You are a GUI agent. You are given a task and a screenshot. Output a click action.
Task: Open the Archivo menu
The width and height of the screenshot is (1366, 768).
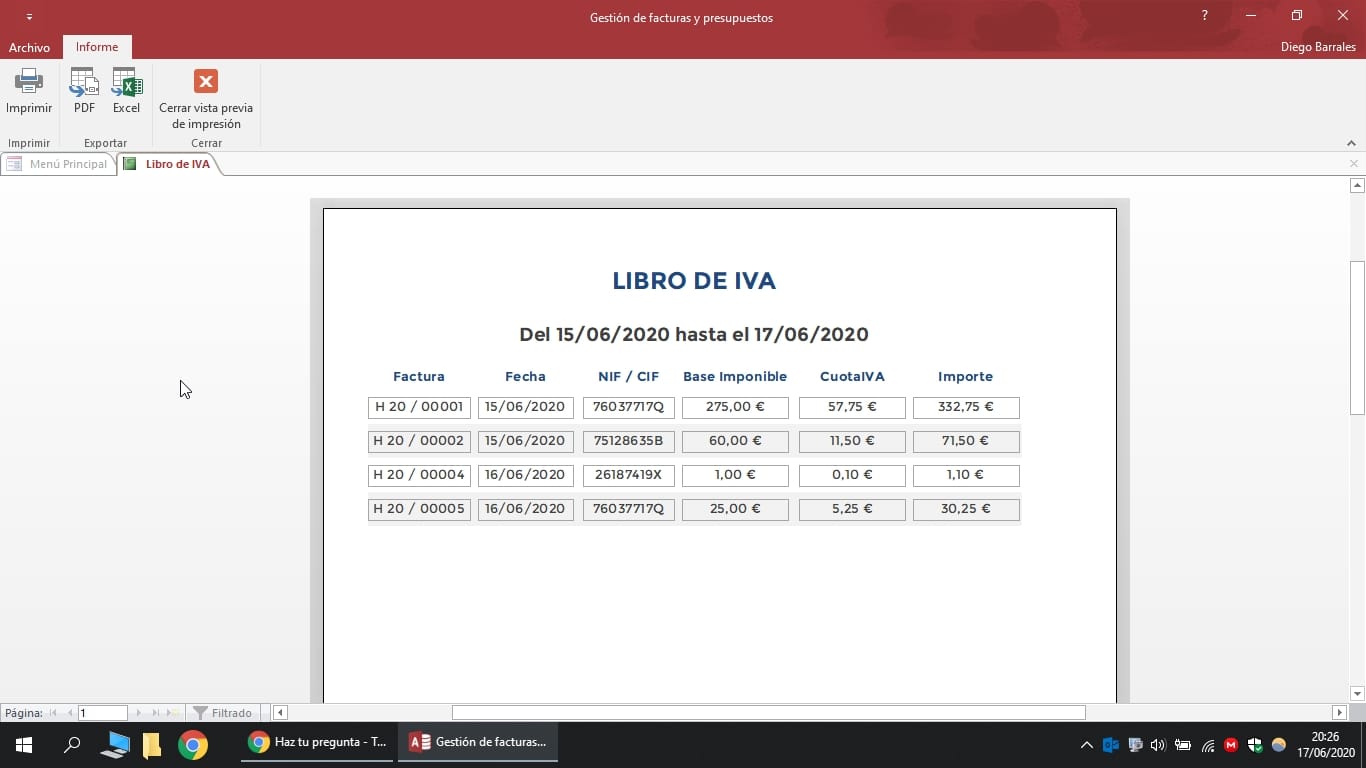pyautogui.click(x=29, y=47)
